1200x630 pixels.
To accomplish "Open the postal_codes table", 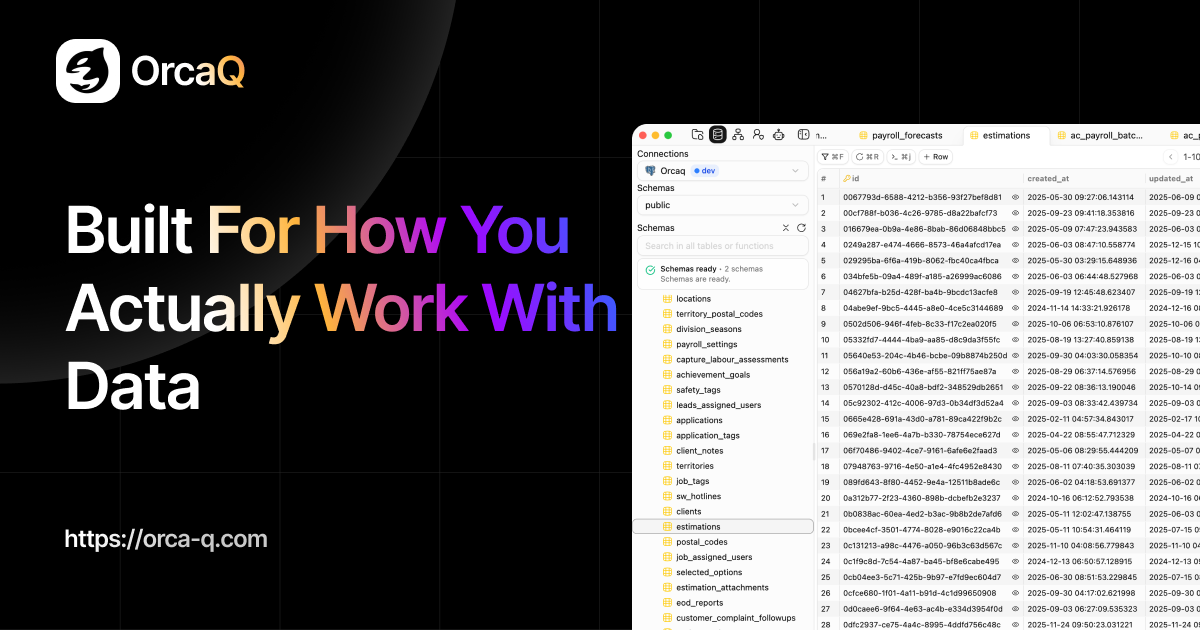I will (702, 542).
